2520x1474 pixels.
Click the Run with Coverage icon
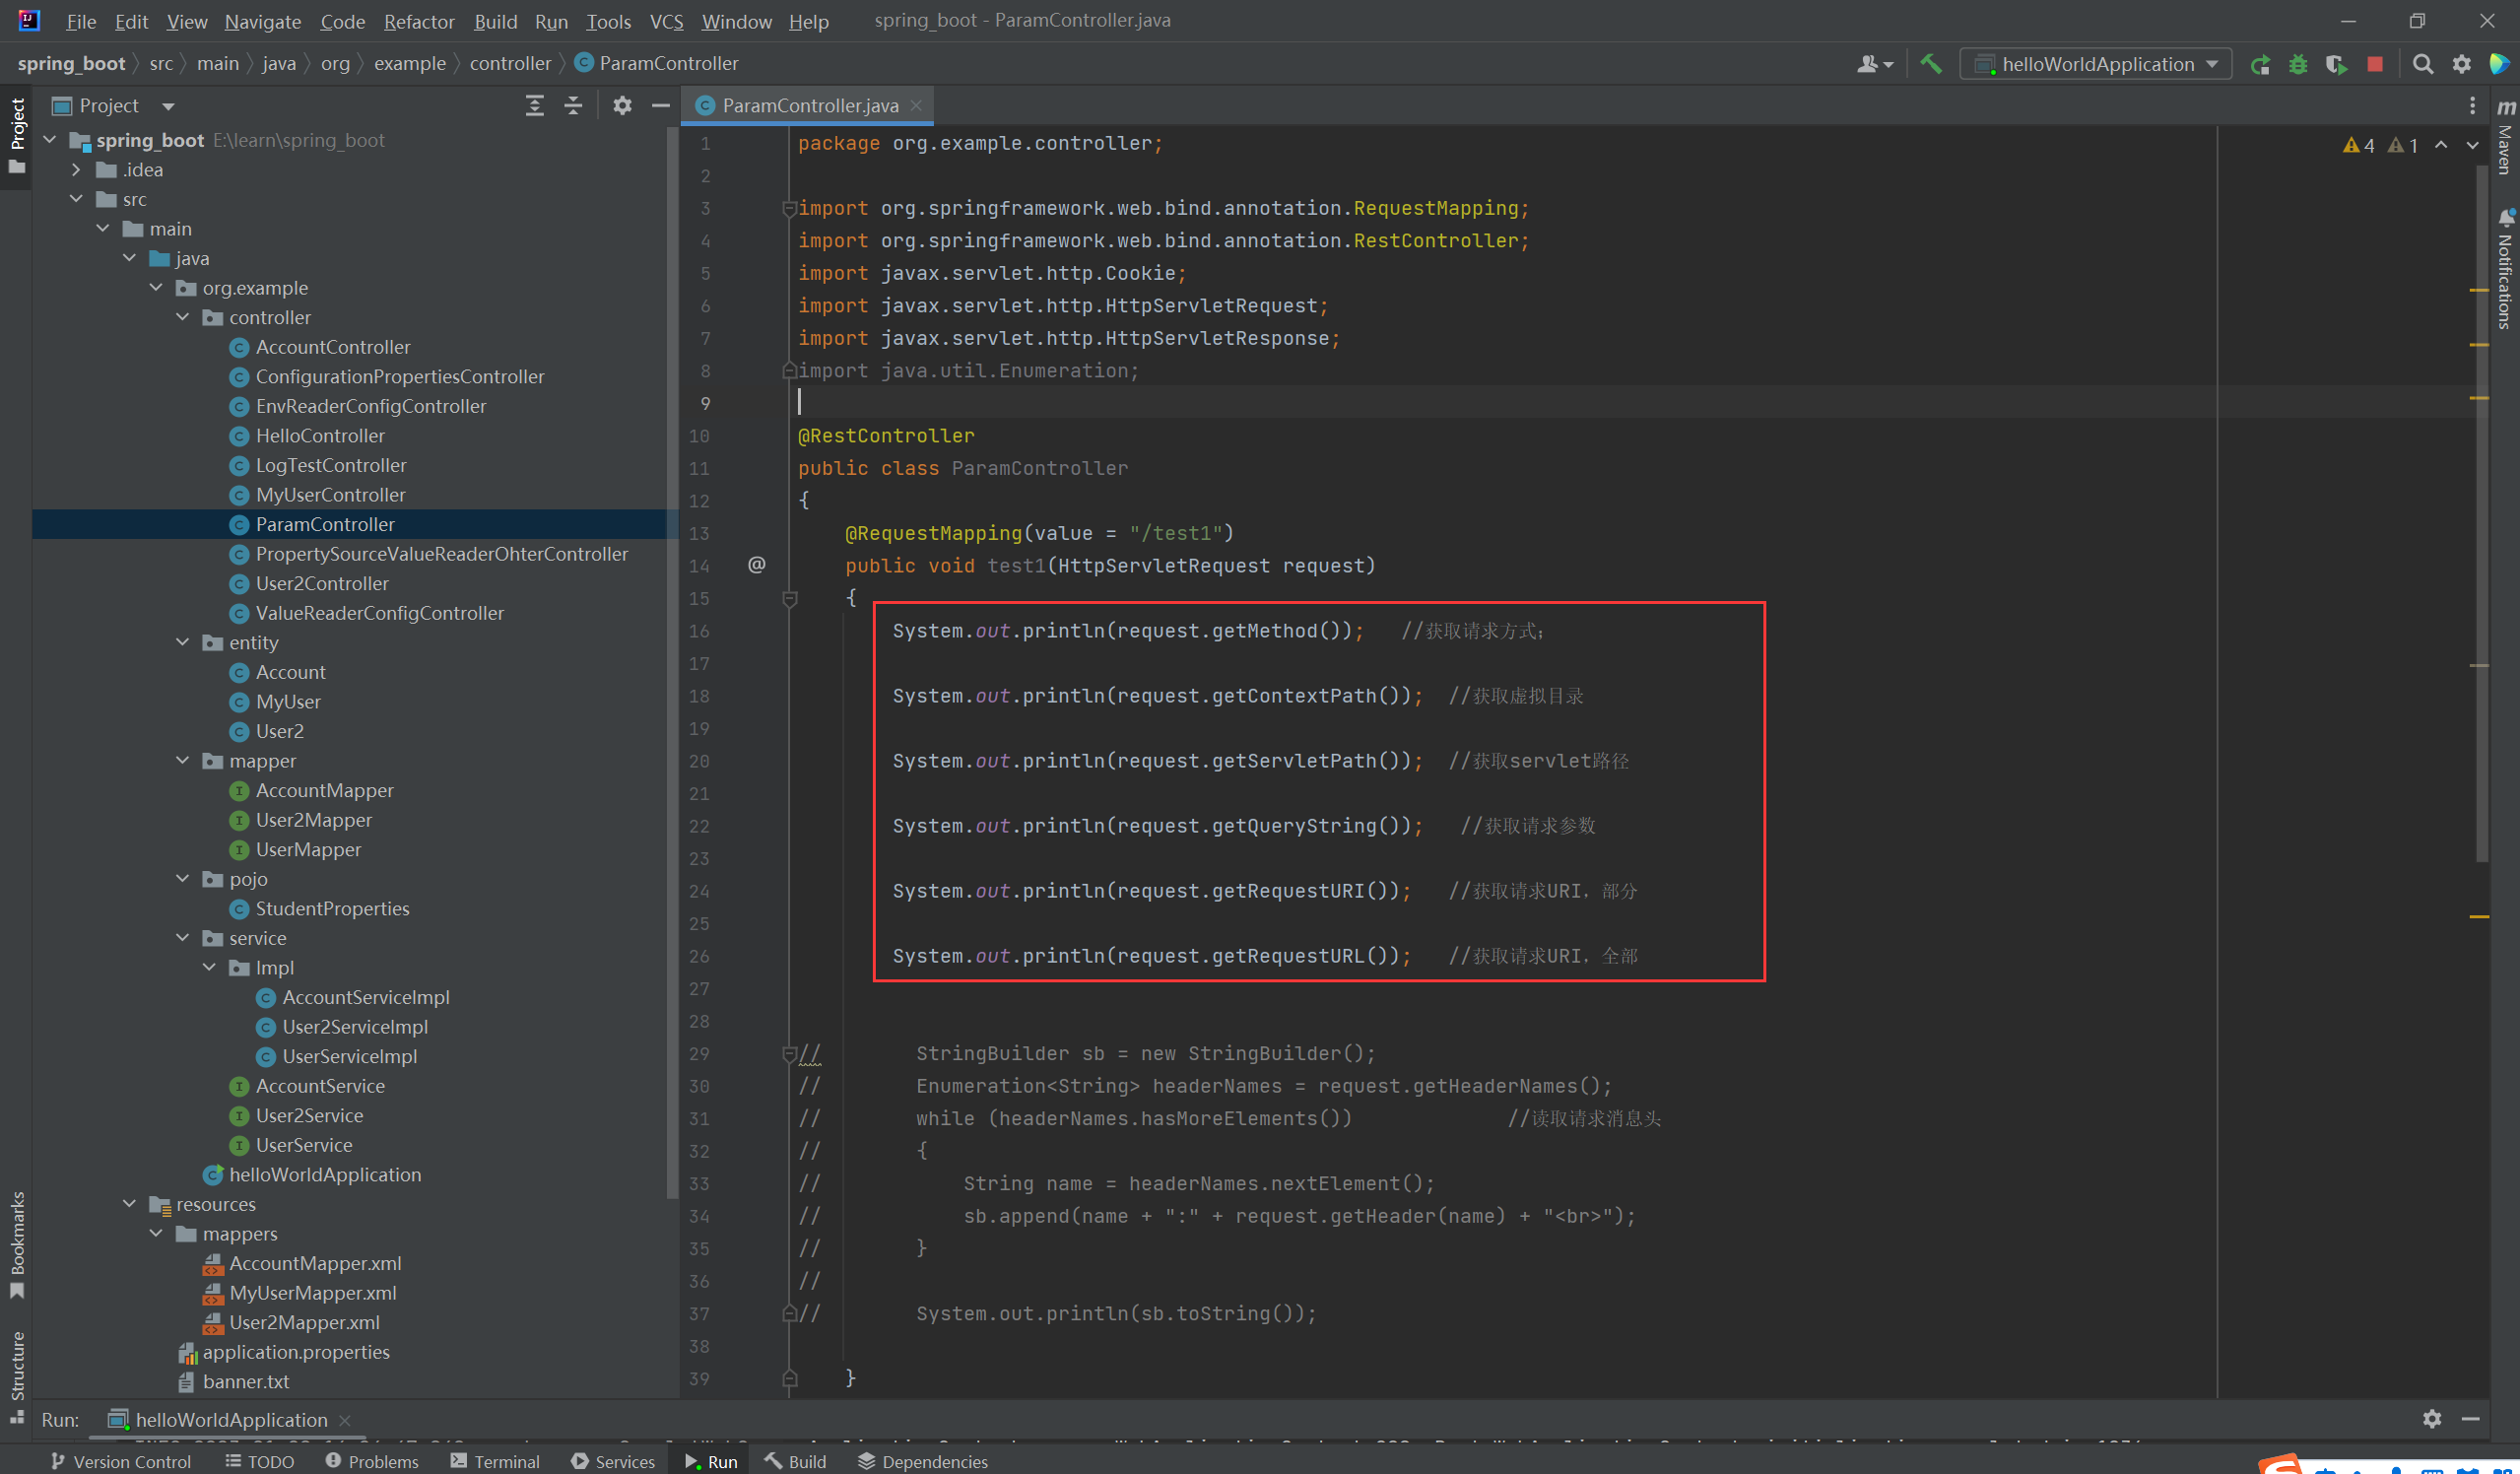point(2336,64)
